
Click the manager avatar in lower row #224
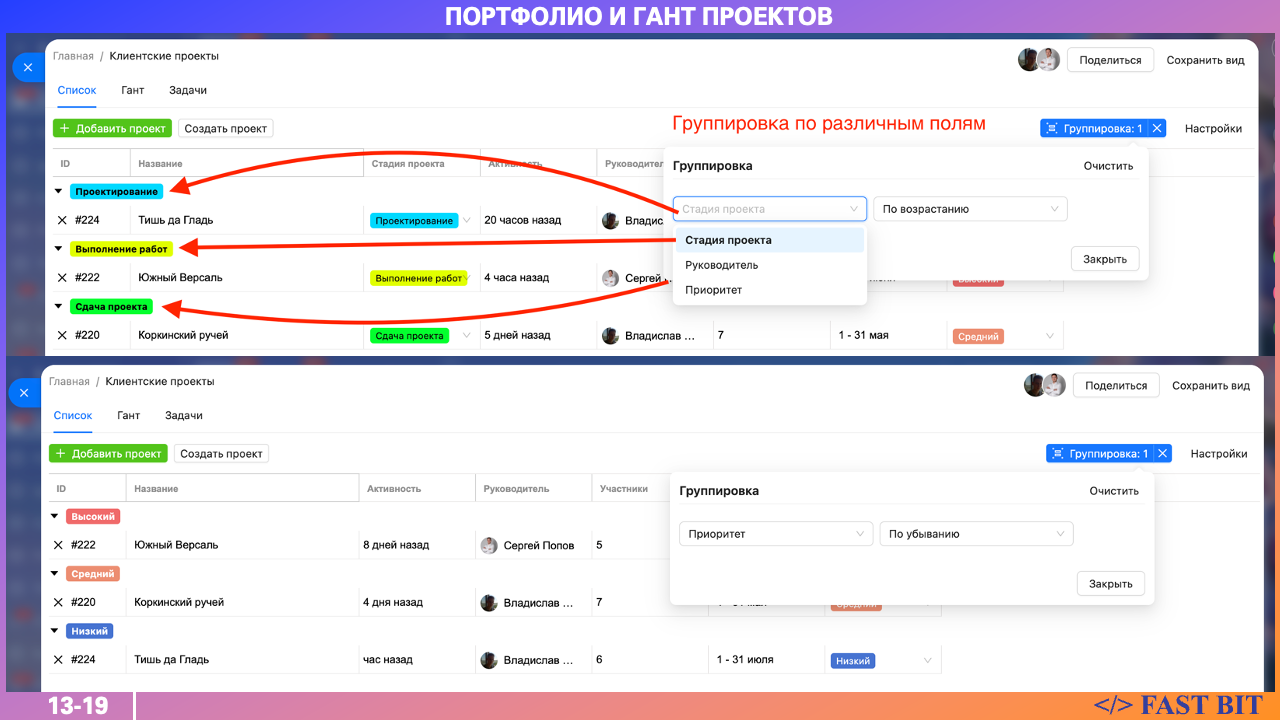[489, 660]
